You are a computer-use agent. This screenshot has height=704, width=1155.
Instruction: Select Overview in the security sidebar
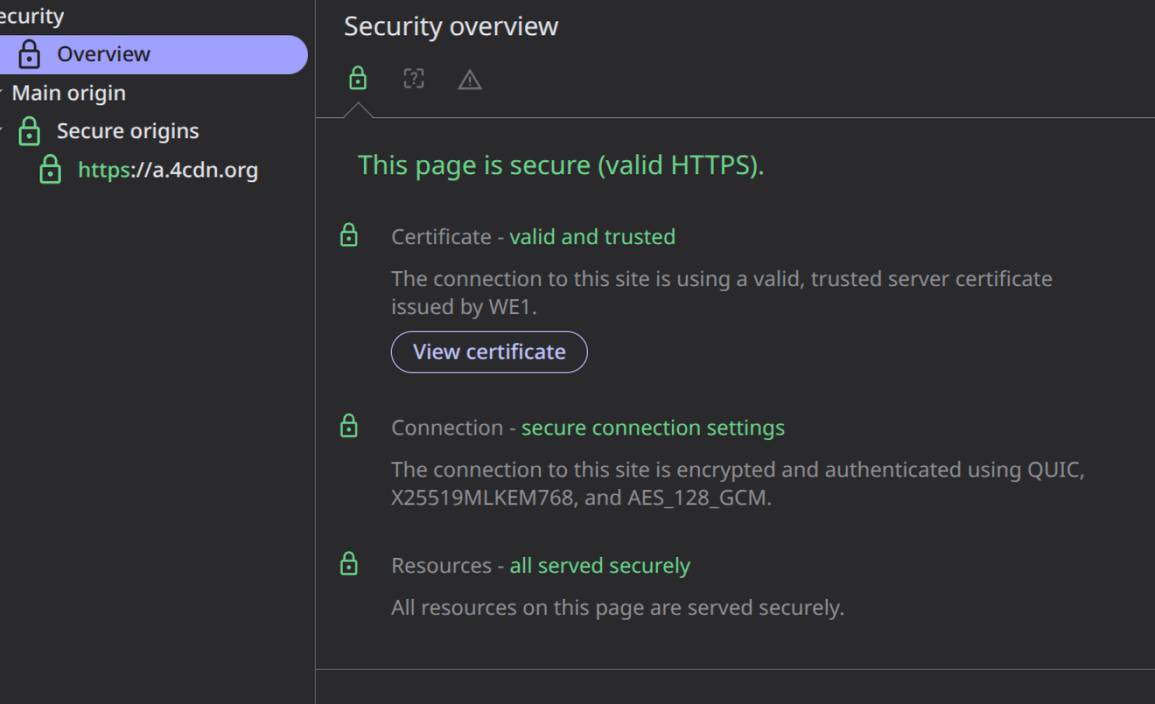click(151, 54)
